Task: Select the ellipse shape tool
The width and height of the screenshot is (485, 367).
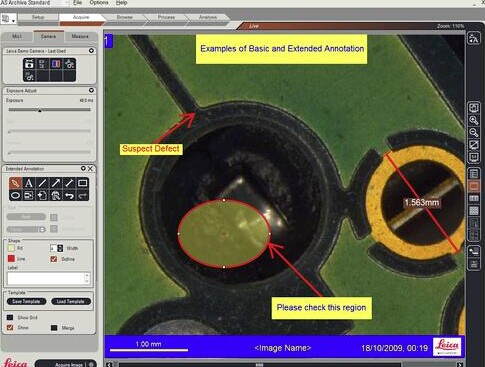Action: coord(15,195)
